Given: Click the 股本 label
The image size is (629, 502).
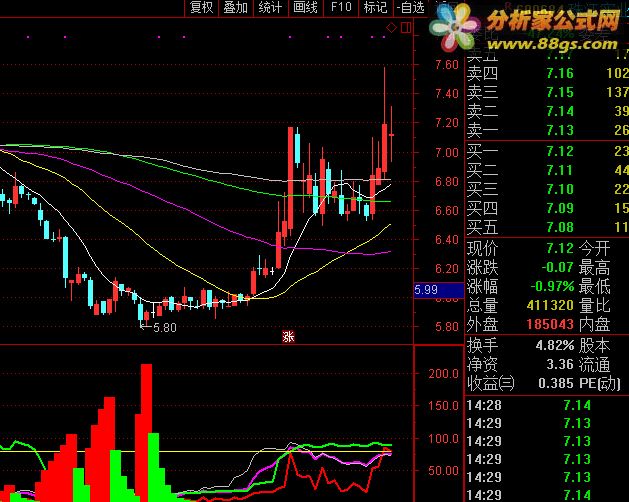Looking at the screenshot, I should tap(595, 346).
